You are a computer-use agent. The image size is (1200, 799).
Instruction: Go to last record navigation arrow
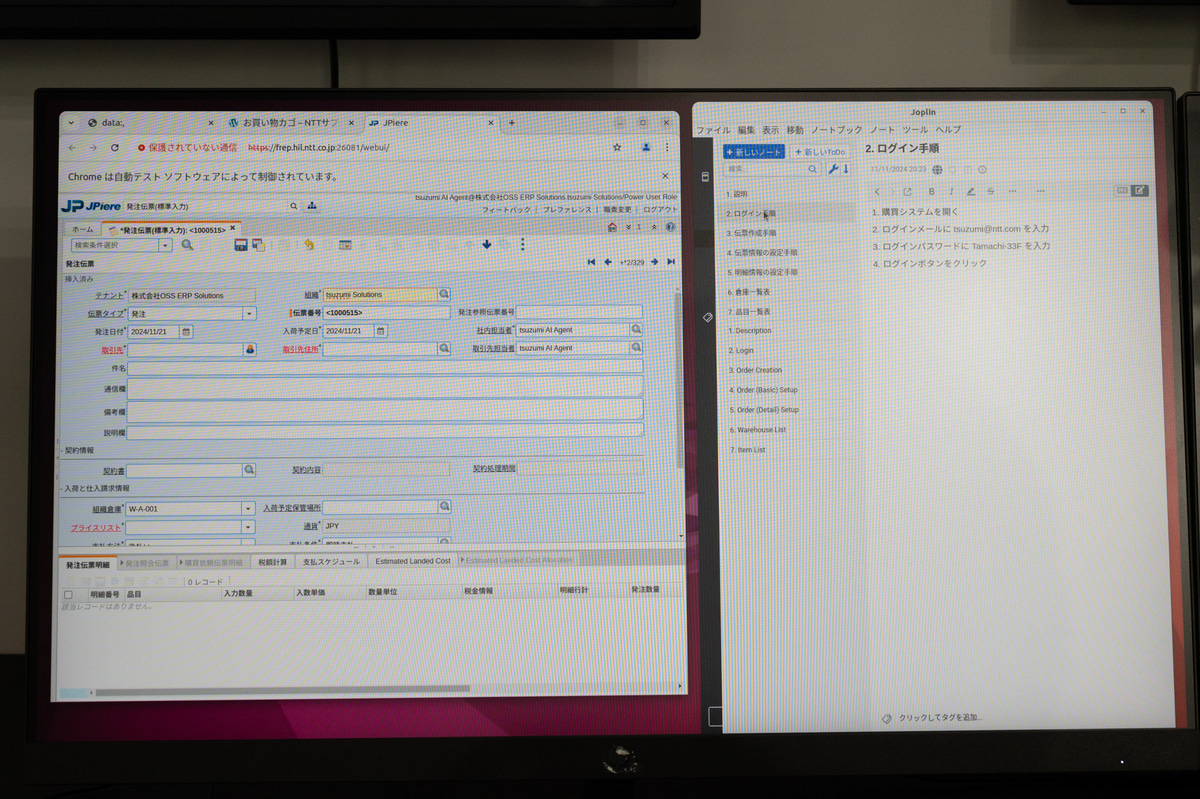(670, 262)
